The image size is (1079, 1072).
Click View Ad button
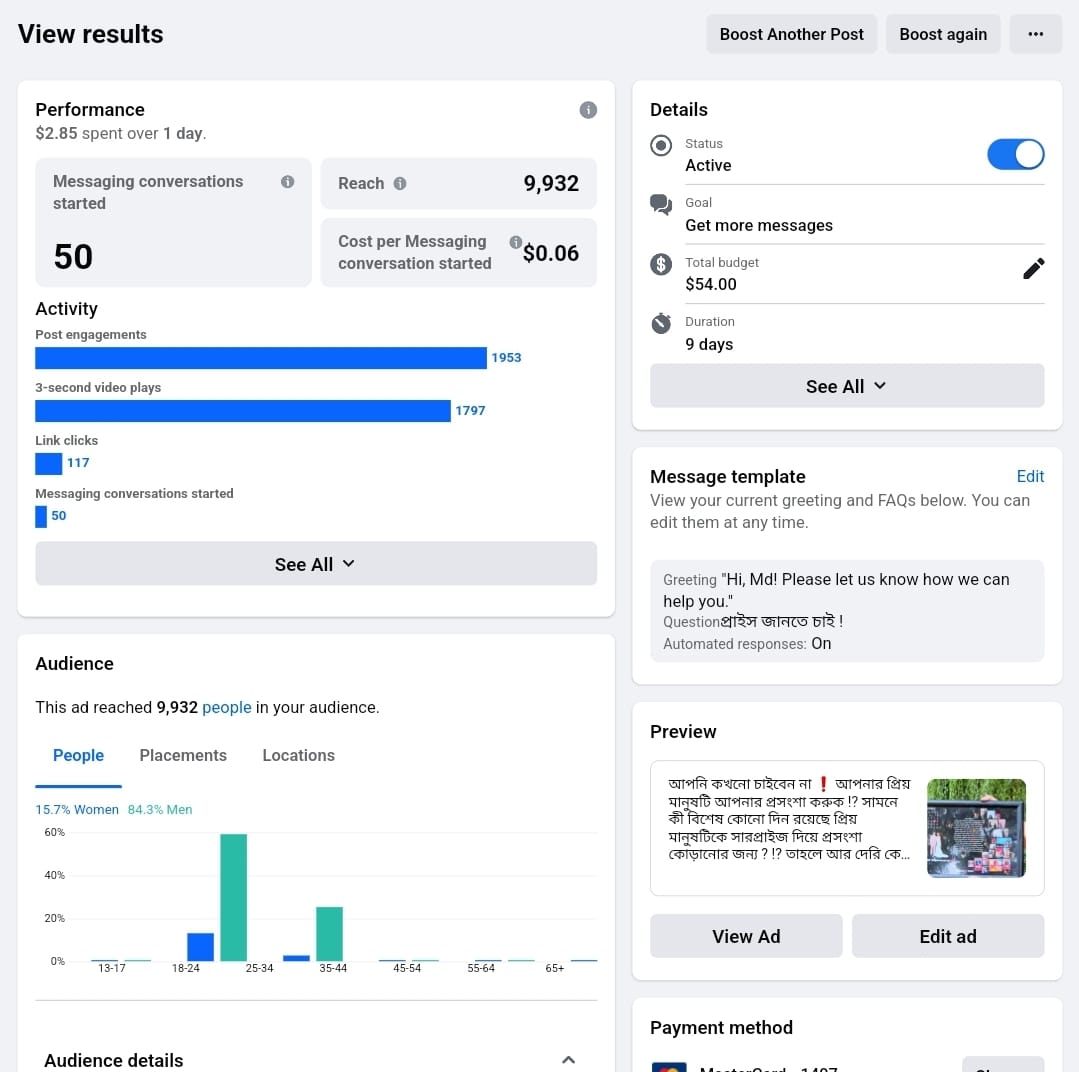coord(746,936)
